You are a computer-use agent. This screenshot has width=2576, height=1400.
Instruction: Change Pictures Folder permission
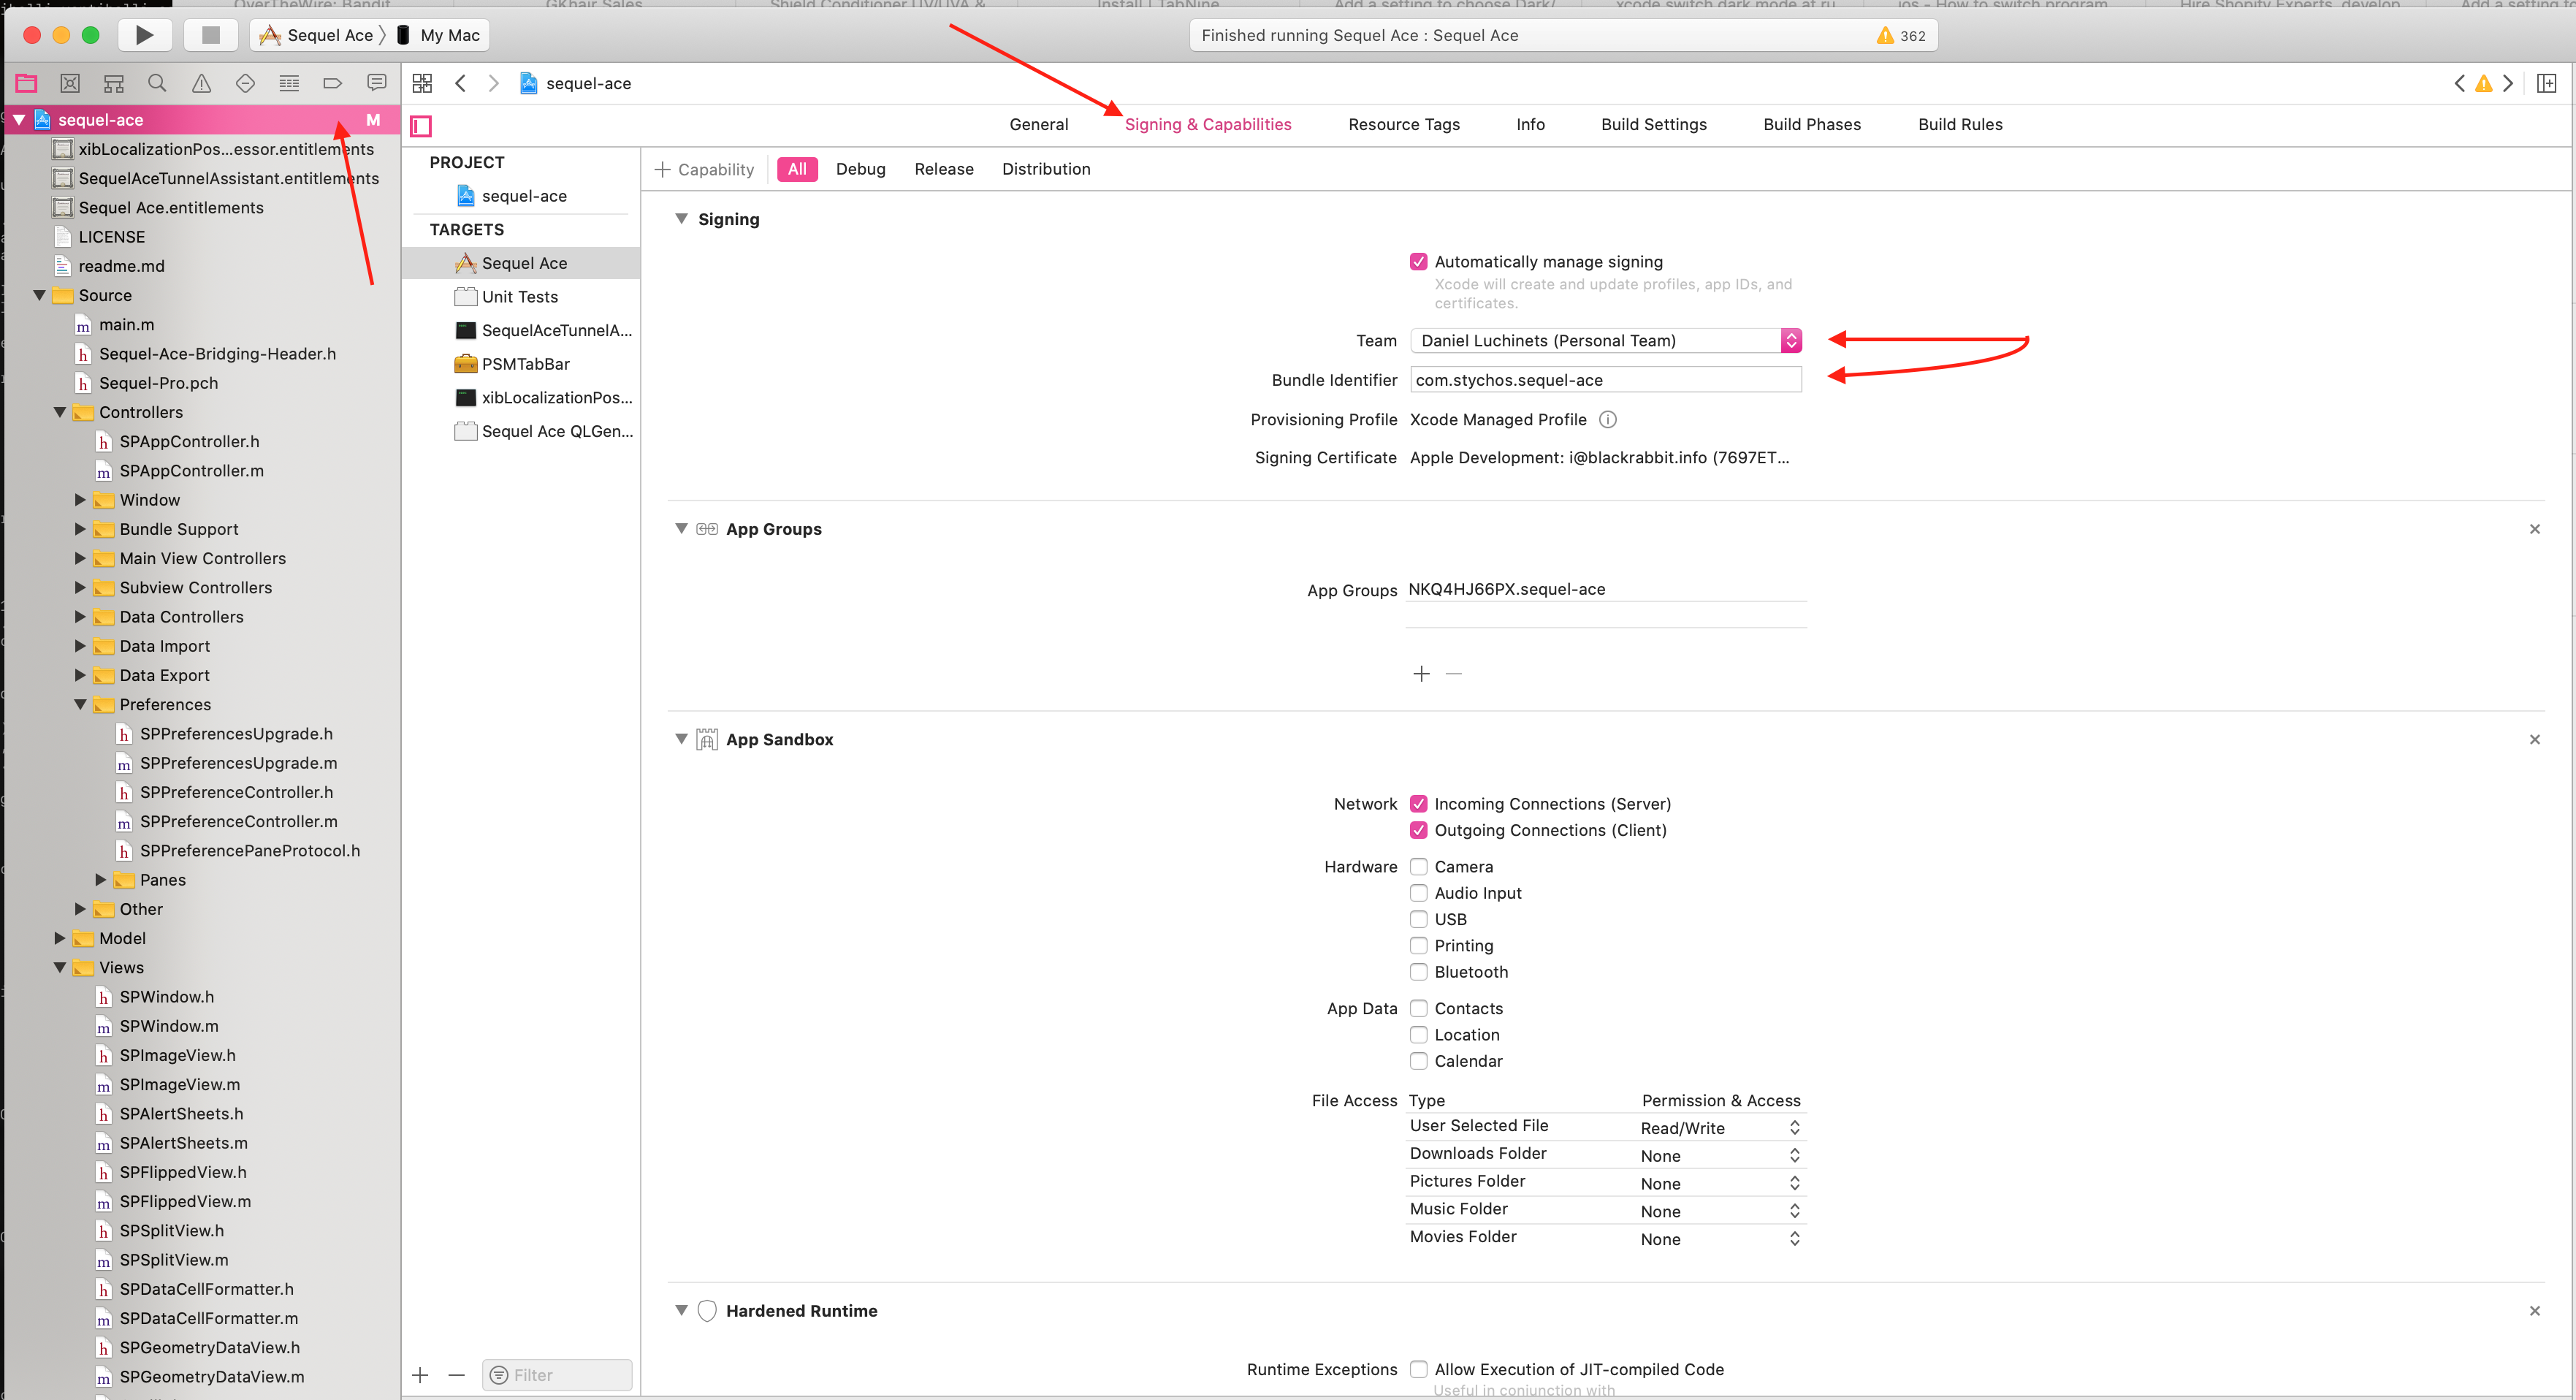tap(1720, 1184)
